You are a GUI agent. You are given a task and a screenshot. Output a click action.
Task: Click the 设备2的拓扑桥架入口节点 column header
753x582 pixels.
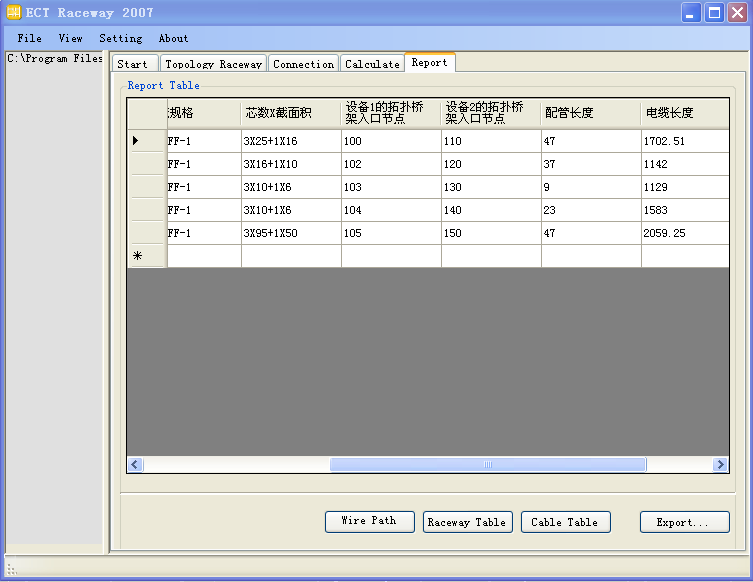pyautogui.click(x=491, y=113)
